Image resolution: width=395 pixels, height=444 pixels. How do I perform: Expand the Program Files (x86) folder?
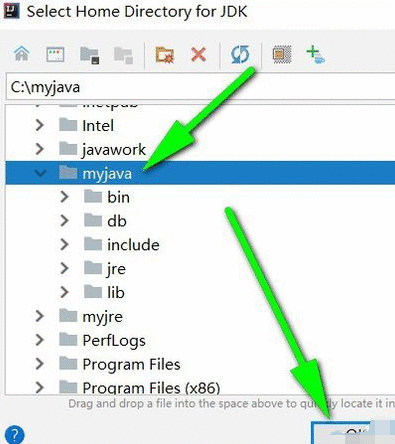pyautogui.click(x=40, y=387)
